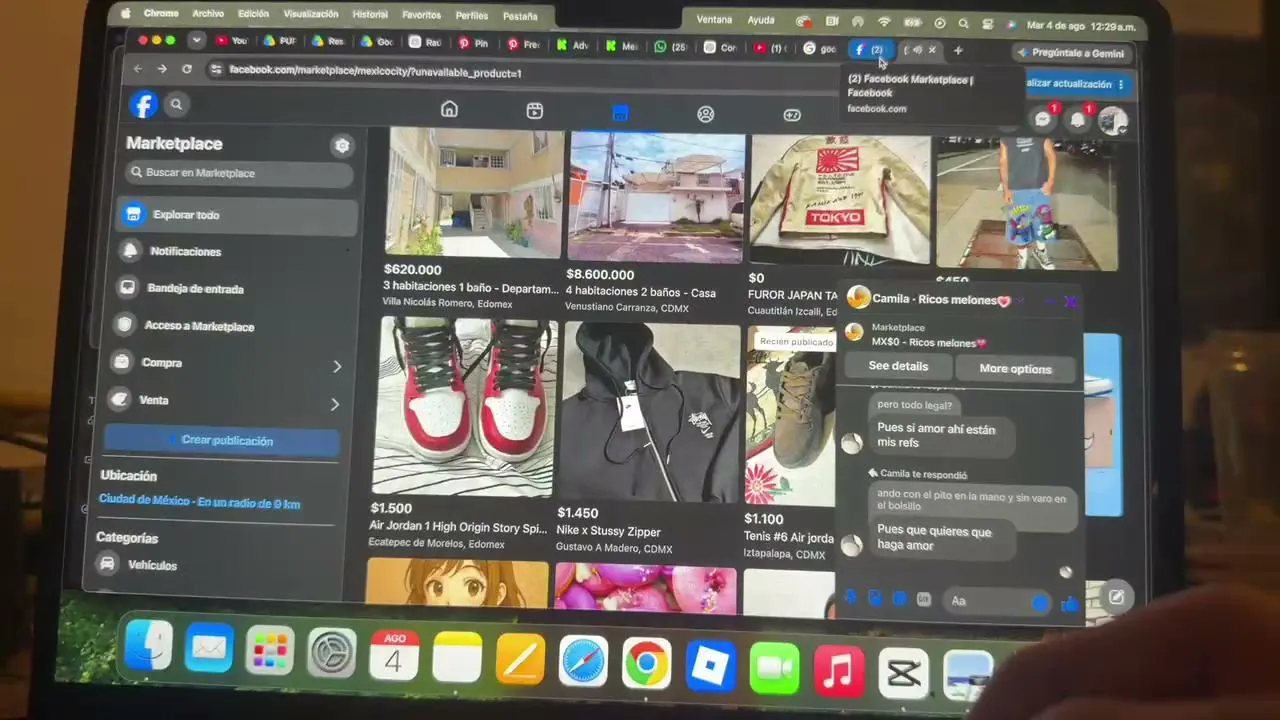
Task: Open the Groups icon in top navigation
Action: point(706,114)
